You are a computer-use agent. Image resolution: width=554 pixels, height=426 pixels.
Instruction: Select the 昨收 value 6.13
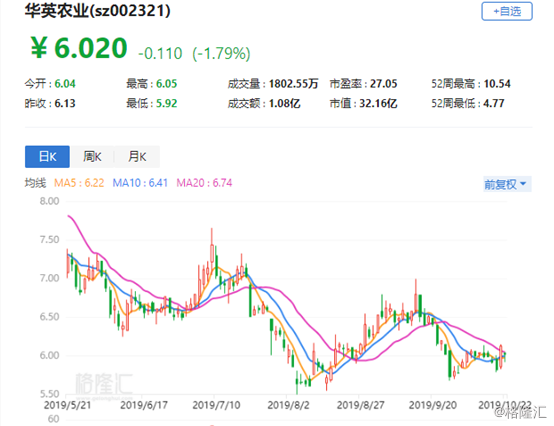click(x=65, y=103)
